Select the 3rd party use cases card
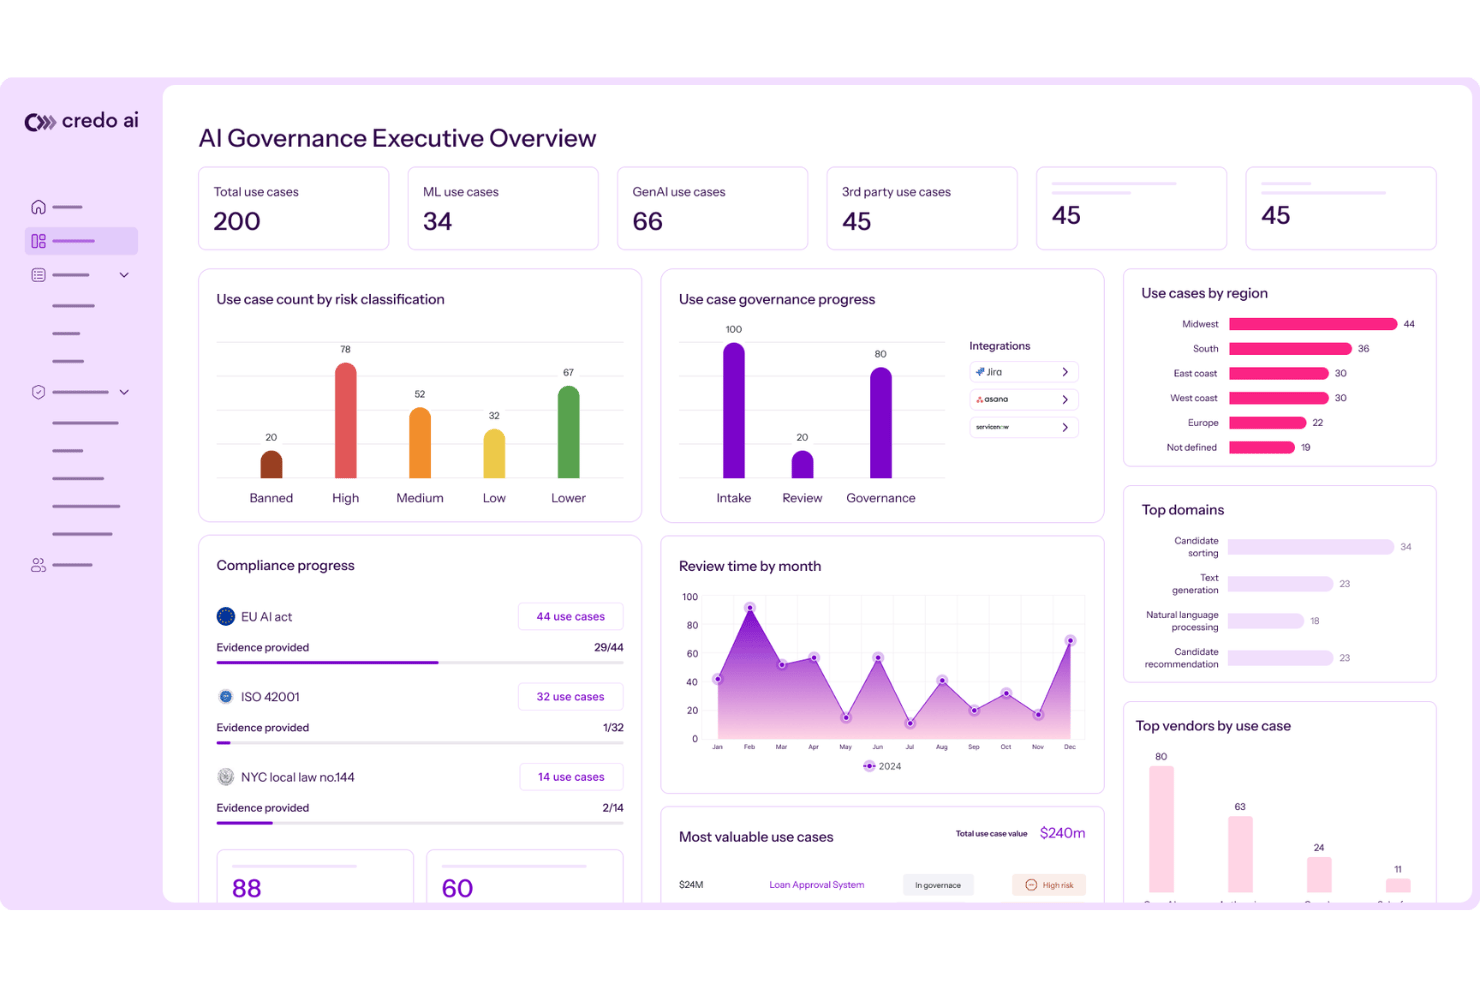This screenshot has height=987, width=1480. [922, 208]
